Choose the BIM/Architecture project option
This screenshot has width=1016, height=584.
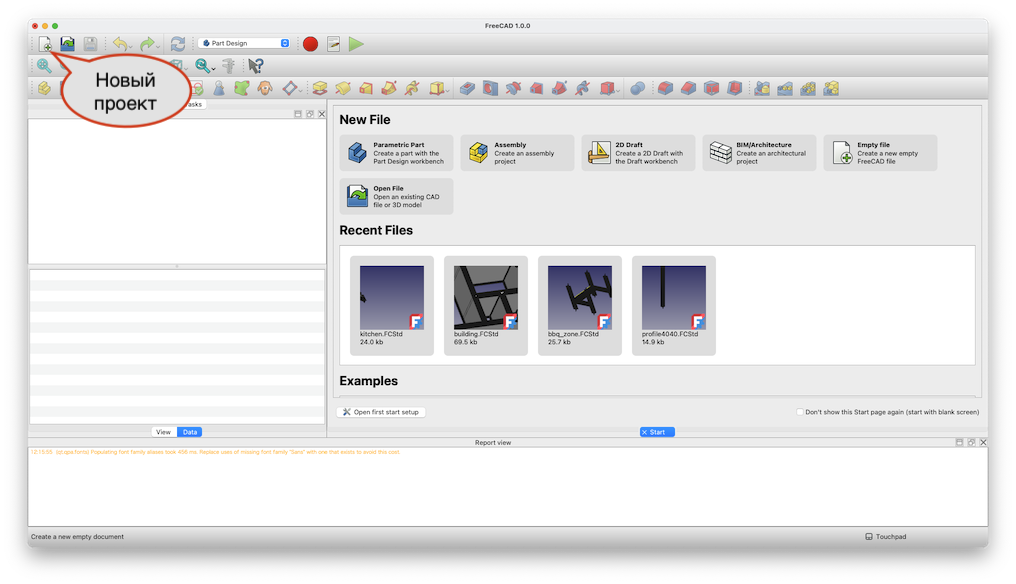759,153
